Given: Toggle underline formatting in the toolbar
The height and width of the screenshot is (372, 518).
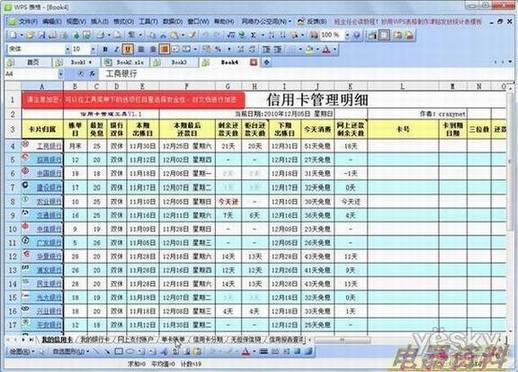Looking at the screenshot, I should pos(128,50).
